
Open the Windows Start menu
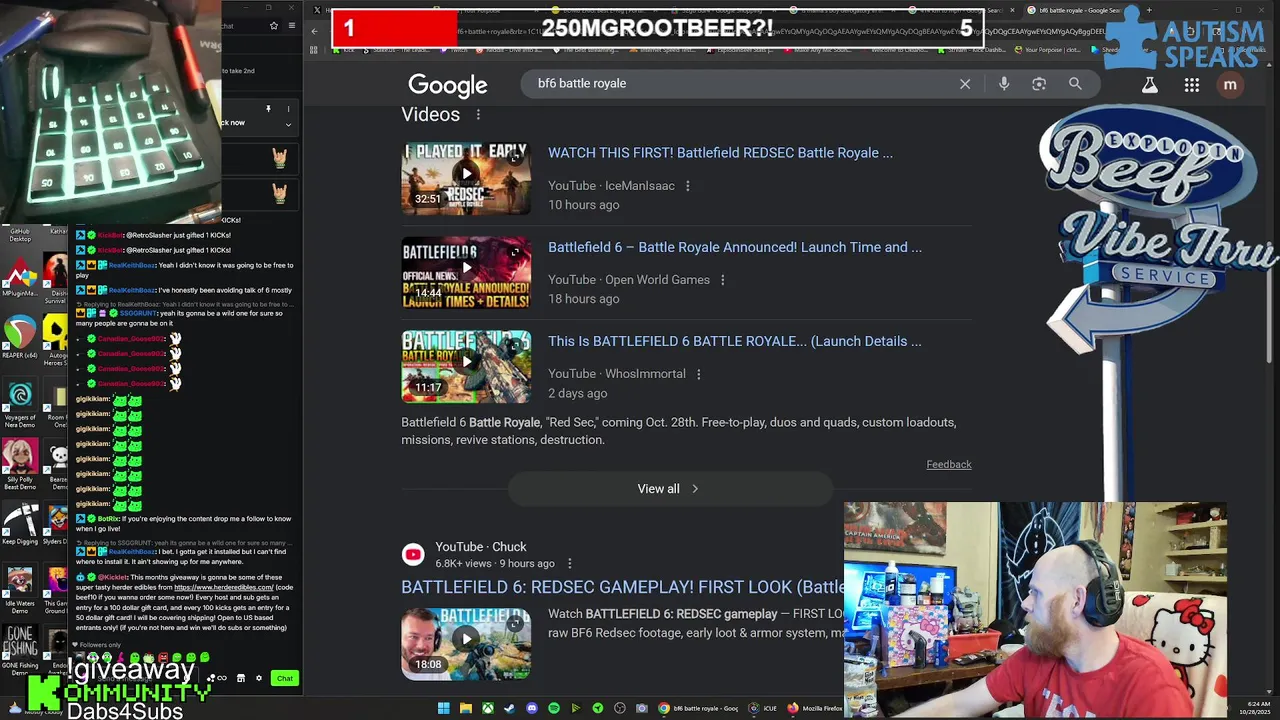point(444,708)
